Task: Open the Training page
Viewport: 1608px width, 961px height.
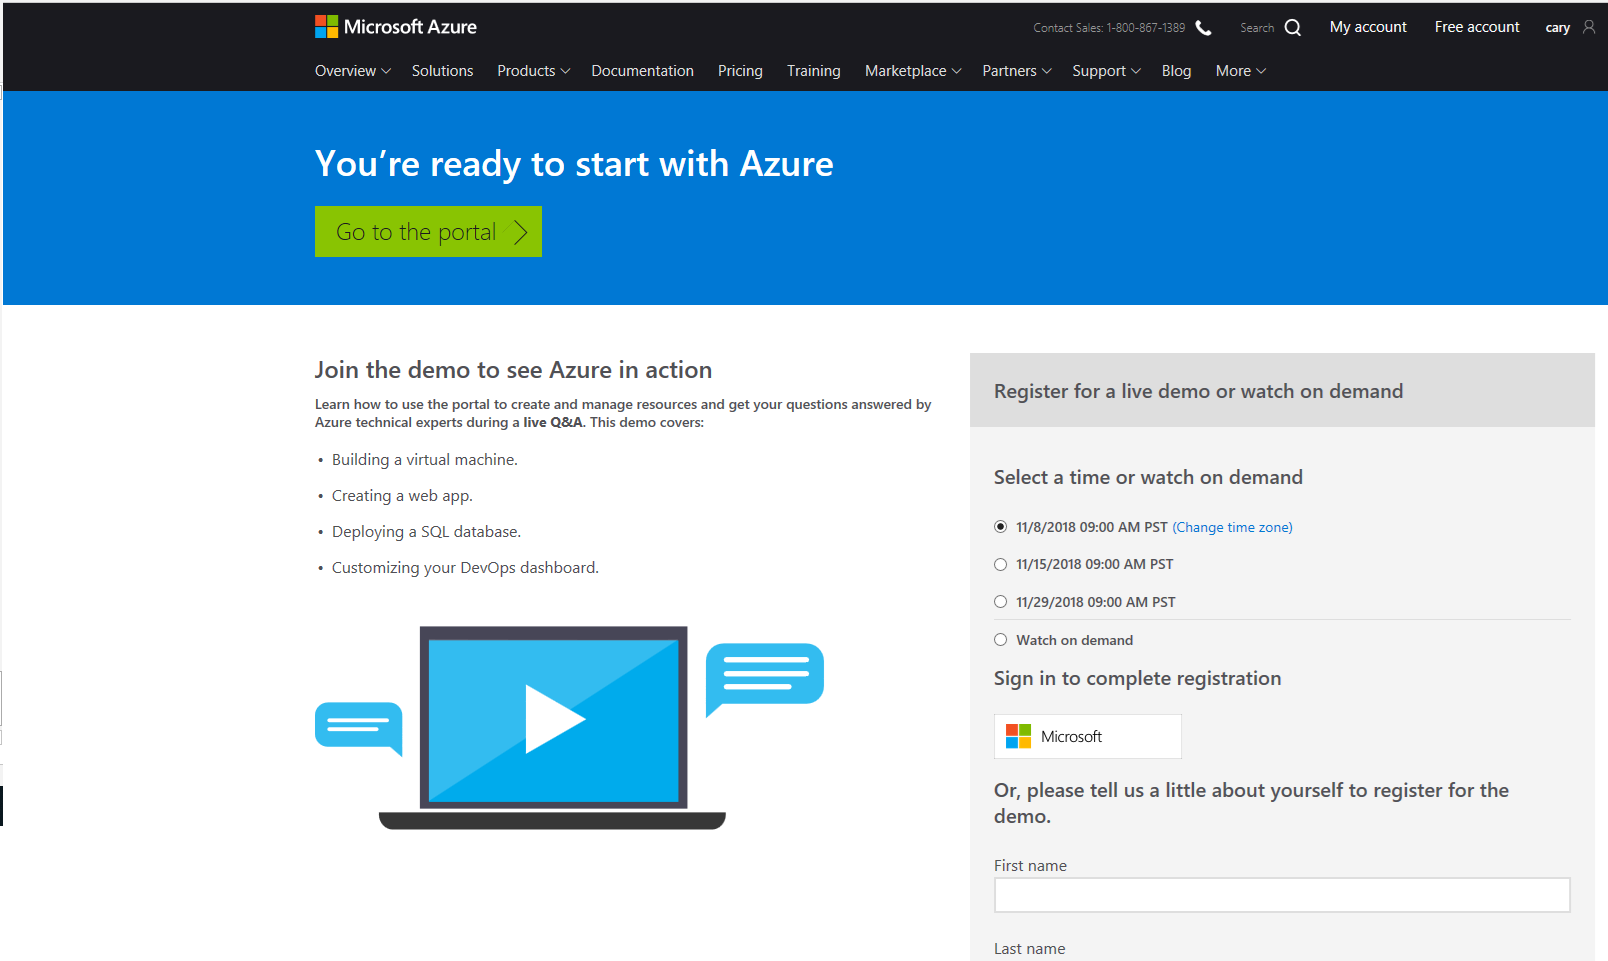Action: 813,71
